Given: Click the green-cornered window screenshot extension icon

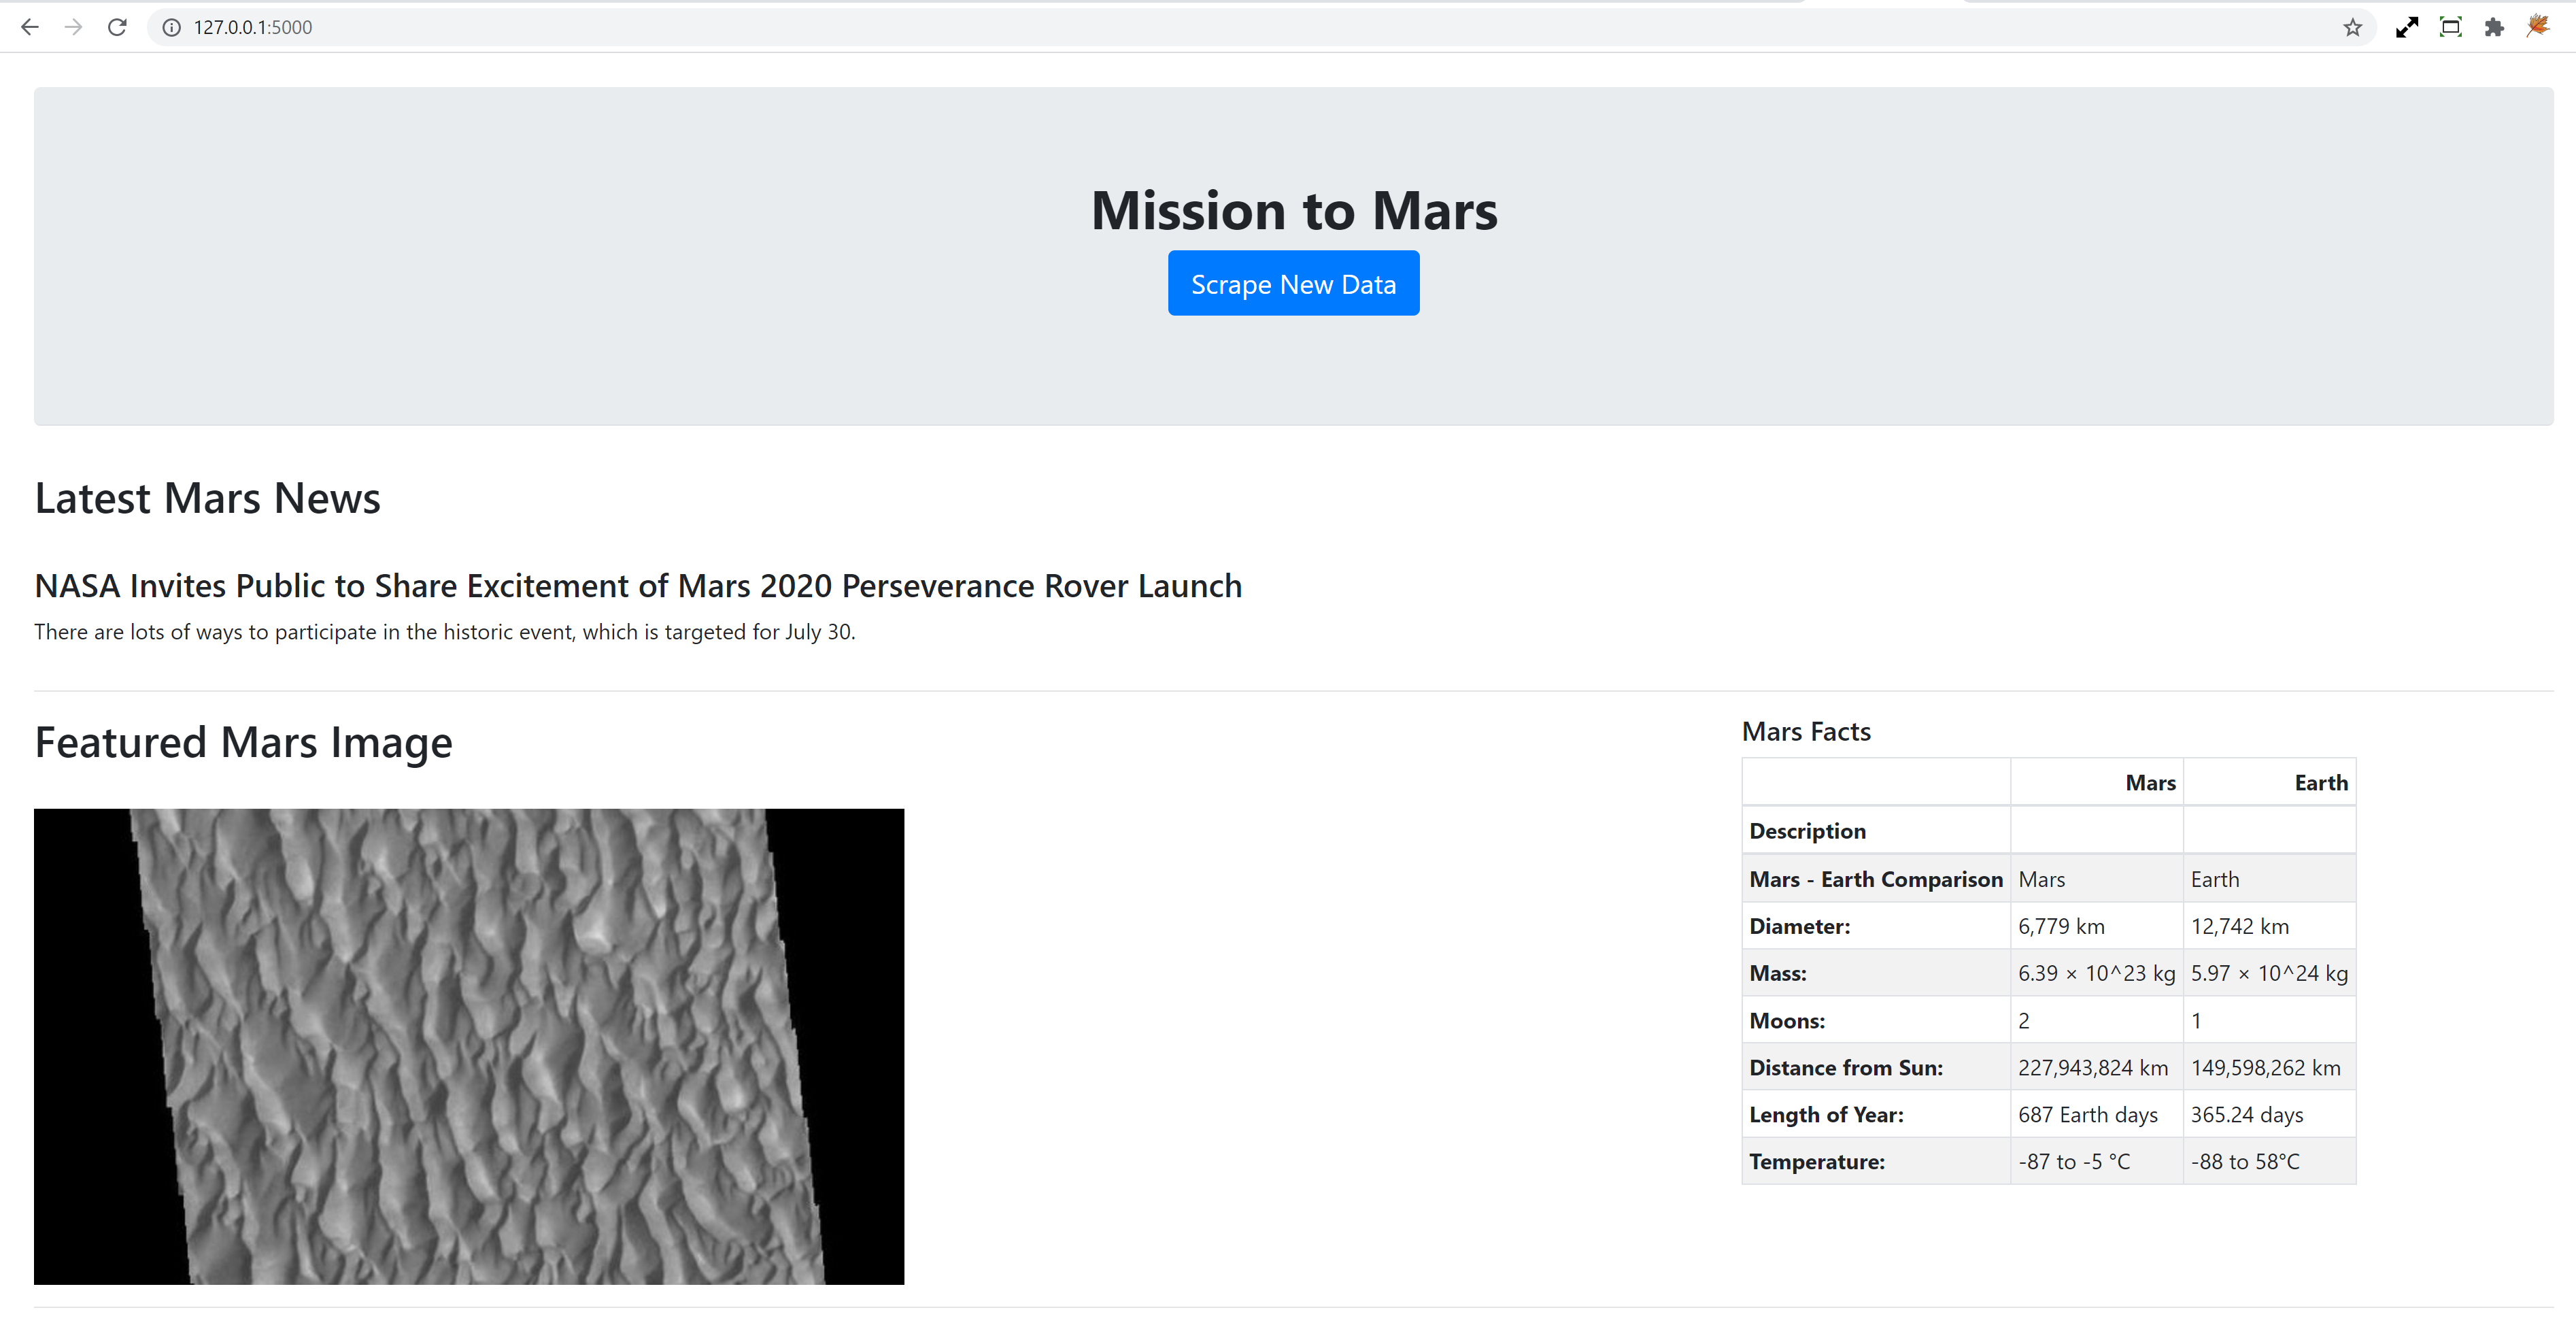Looking at the screenshot, I should (x=2450, y=27).
